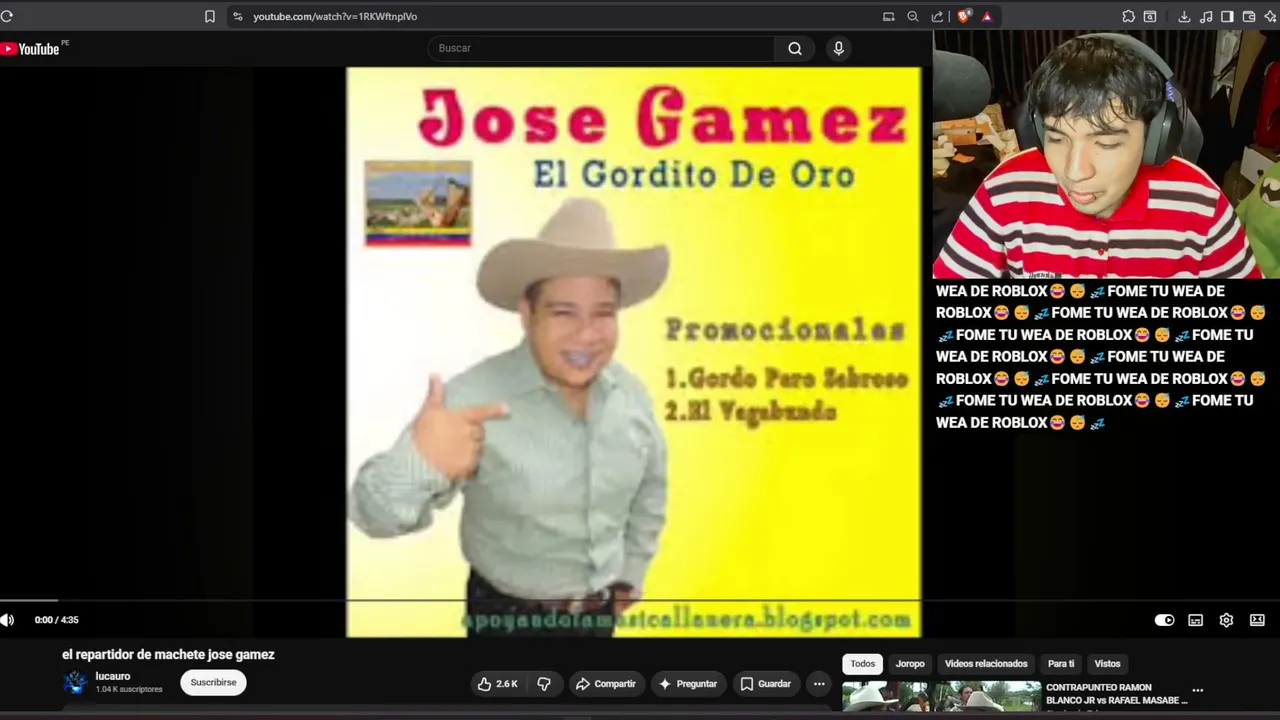
Task: Submit search with the magnifying glass button
Action: click(795, 48)
